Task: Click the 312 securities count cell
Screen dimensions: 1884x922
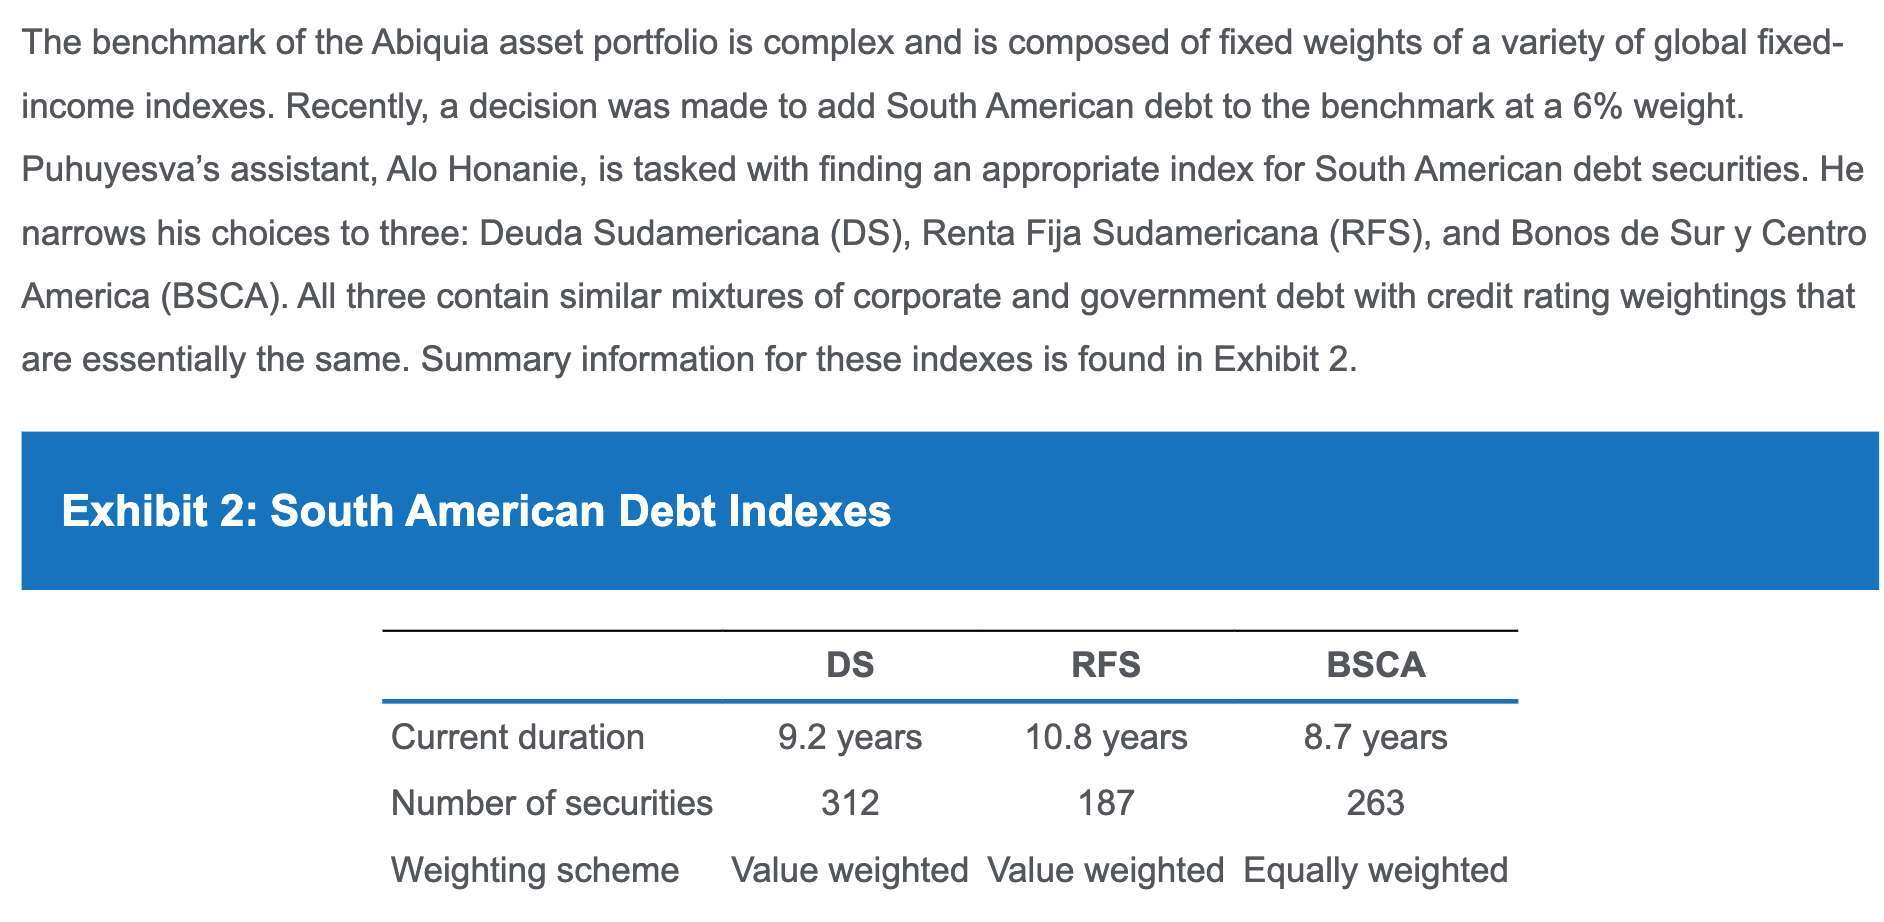Action: click(x=850, y=803)
